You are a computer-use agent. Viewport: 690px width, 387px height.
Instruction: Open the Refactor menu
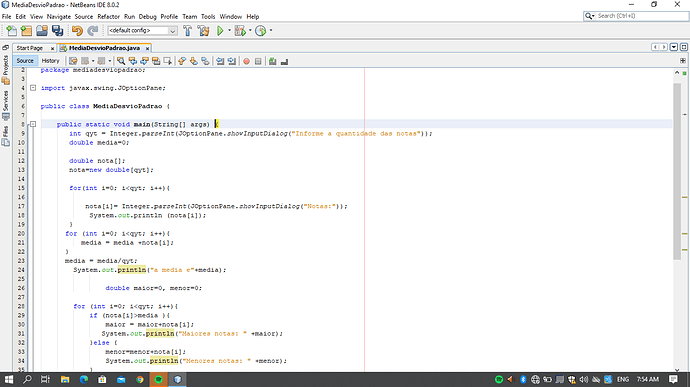coord(108,17)
